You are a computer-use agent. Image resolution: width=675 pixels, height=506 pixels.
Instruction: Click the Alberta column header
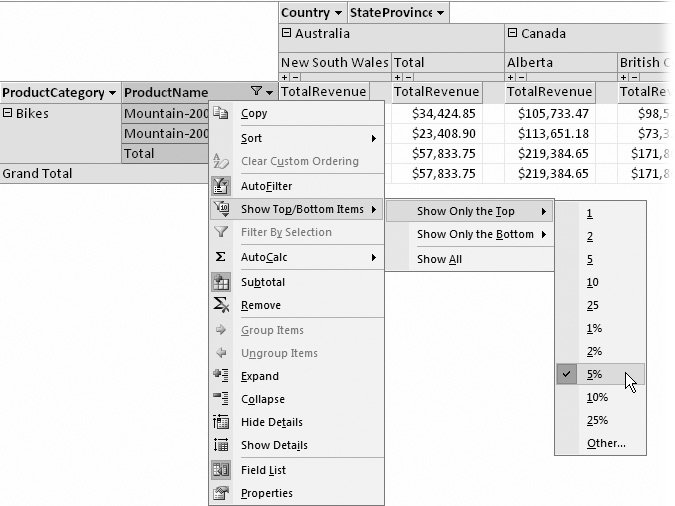tap(560, 63)
